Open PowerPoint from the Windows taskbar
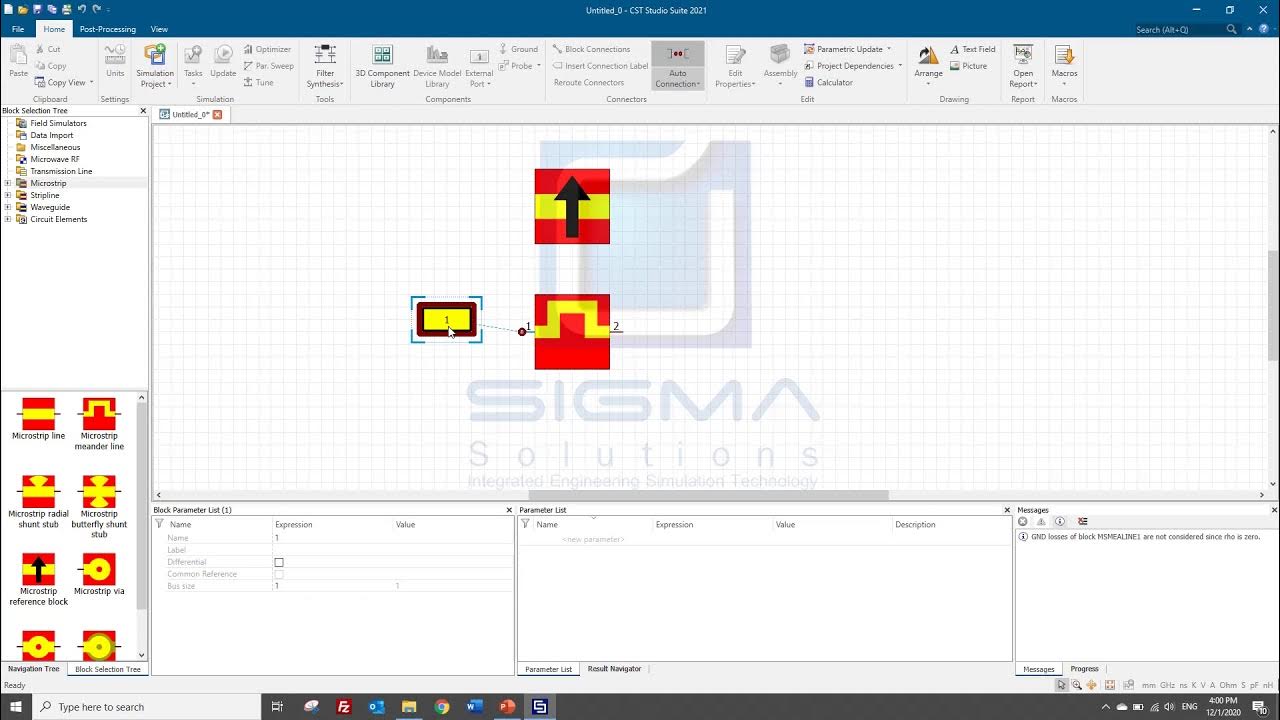Screen dimensions: 1280x720 pyautogui.click(x=507, y=707)
